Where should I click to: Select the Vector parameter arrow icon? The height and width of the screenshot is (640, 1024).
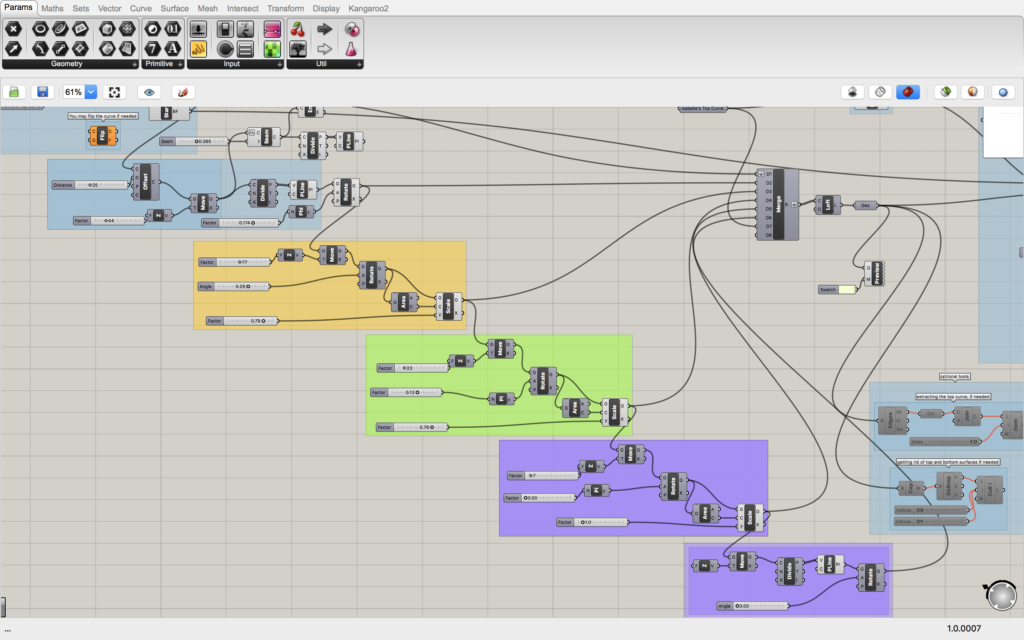coord(13,48)
